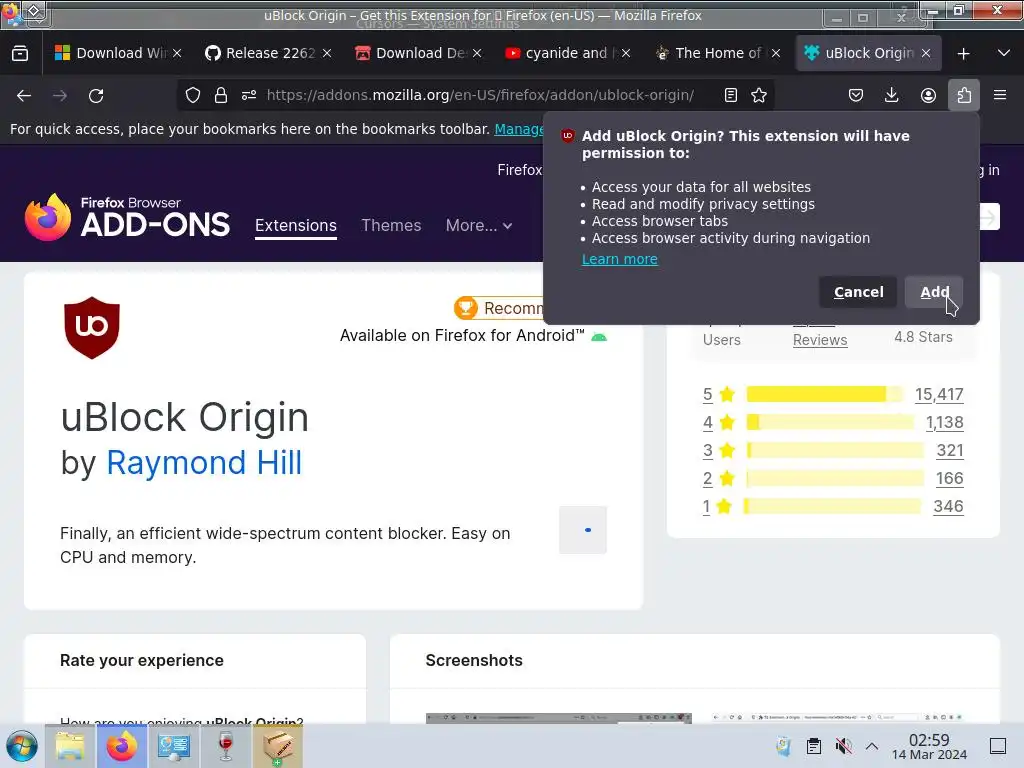
Task: Open the Learn more permissions link
Action: pyautogui.click(x=619, y=259)
